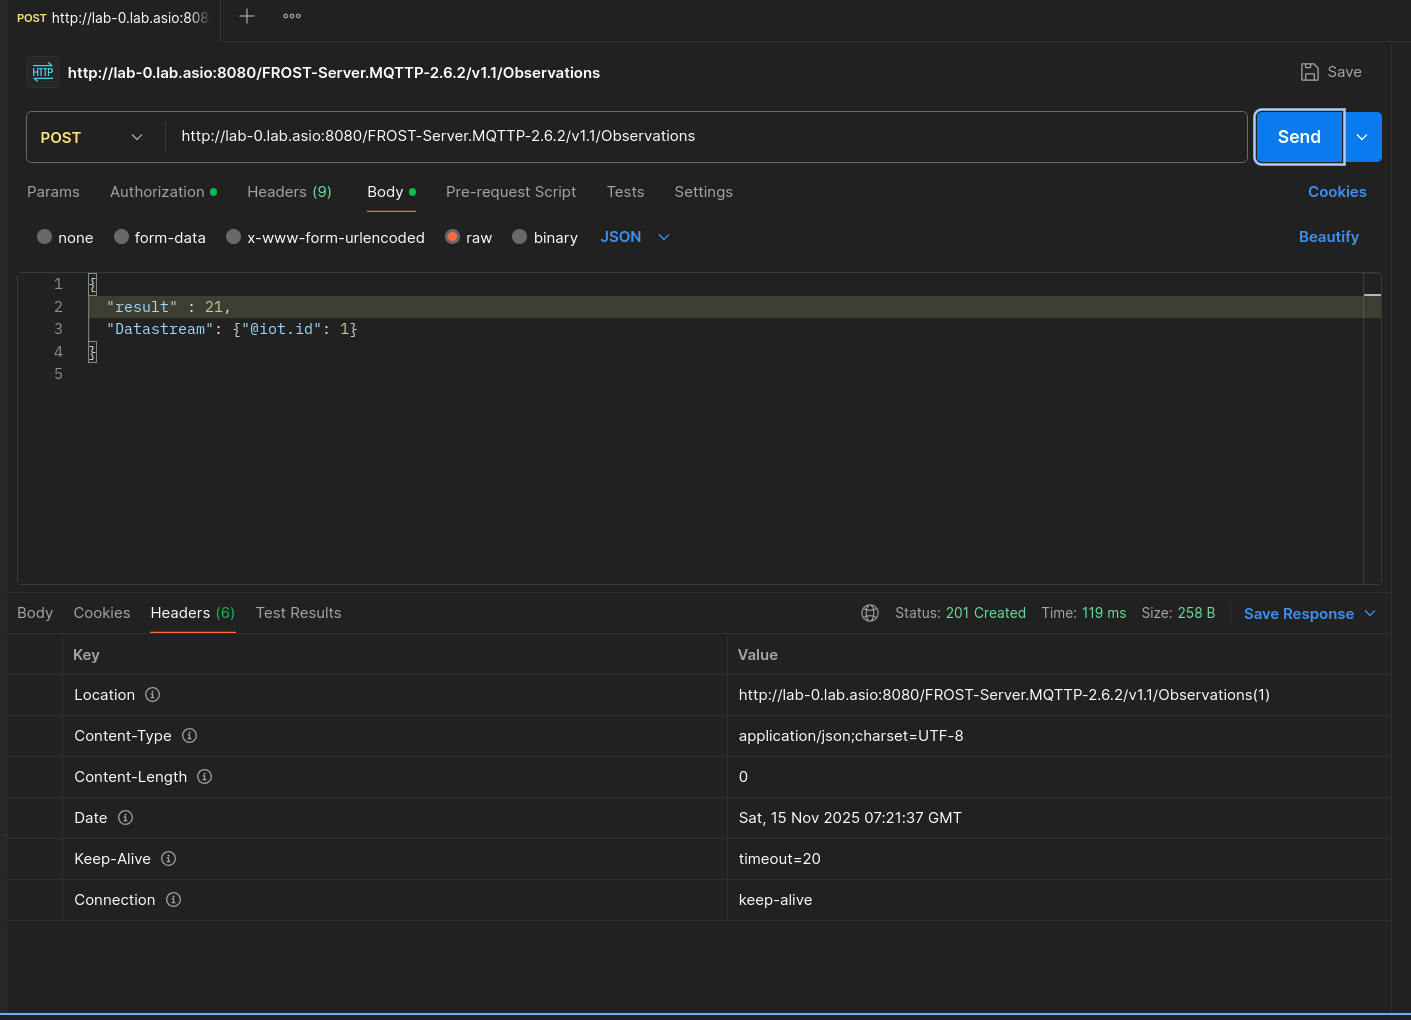1411x1020 pixels.
Task: Open the three-dots tab options menu
Action: [292, 16]
